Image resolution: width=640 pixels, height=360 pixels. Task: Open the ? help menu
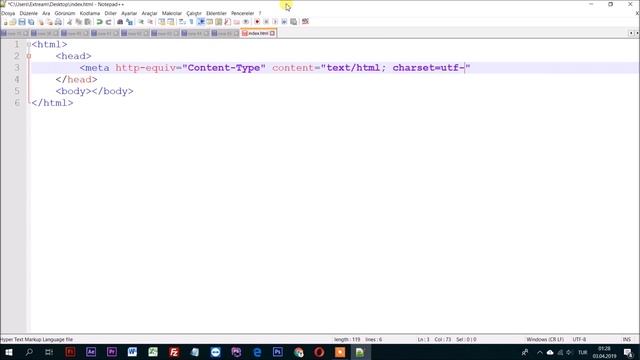point(260,13)
